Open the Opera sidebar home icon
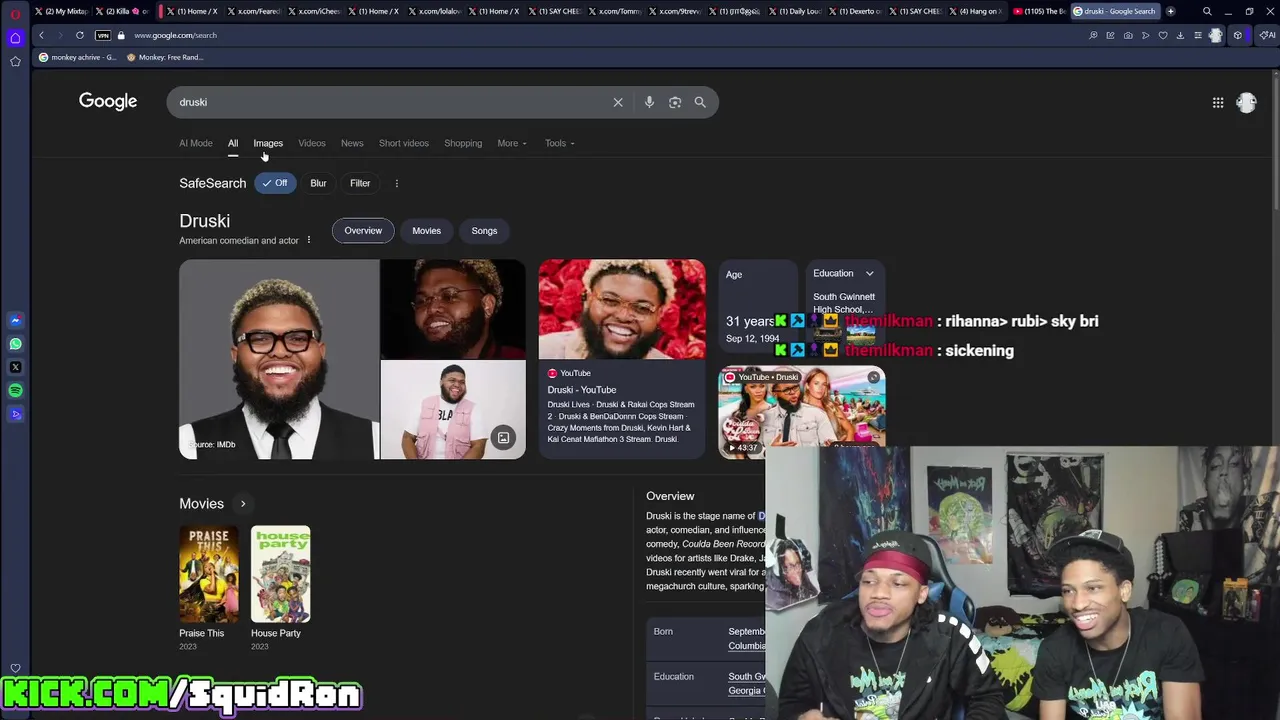 [15, 38]
